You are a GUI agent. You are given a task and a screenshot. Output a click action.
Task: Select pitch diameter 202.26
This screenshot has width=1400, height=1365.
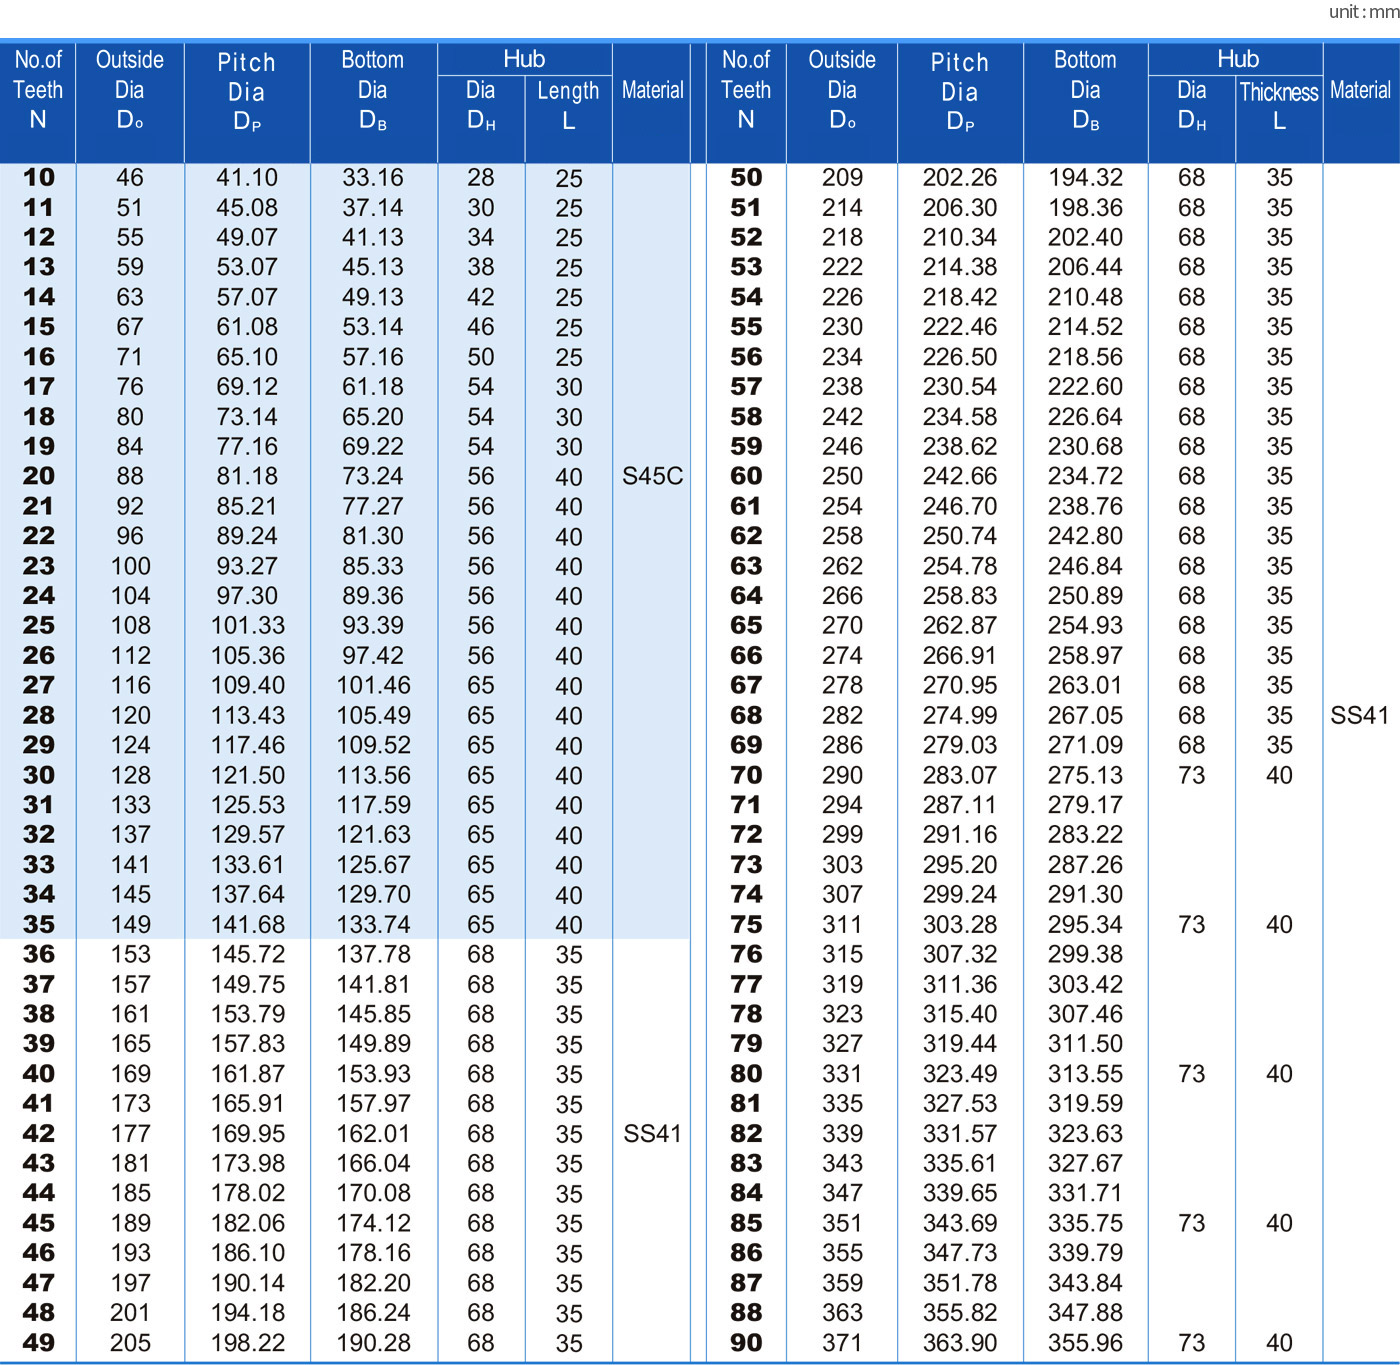960,178
